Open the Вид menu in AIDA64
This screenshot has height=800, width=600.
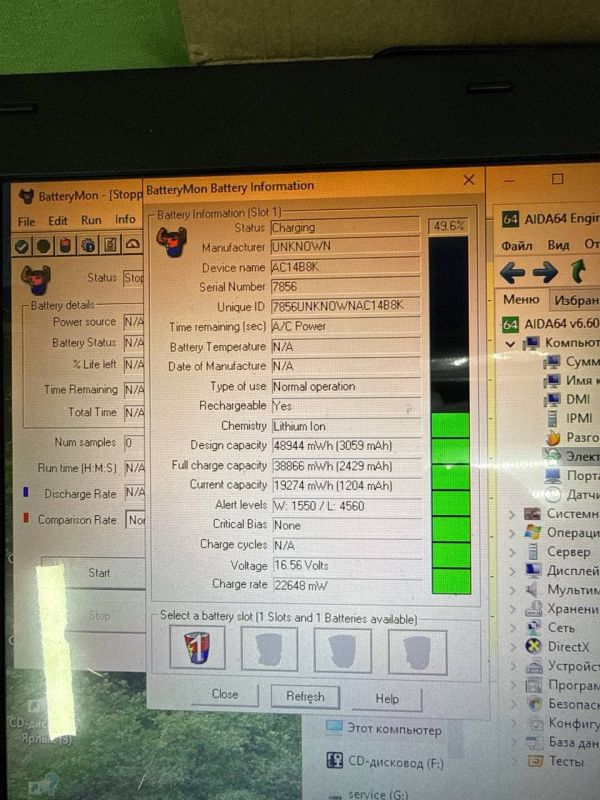click(x=558, y=245)
